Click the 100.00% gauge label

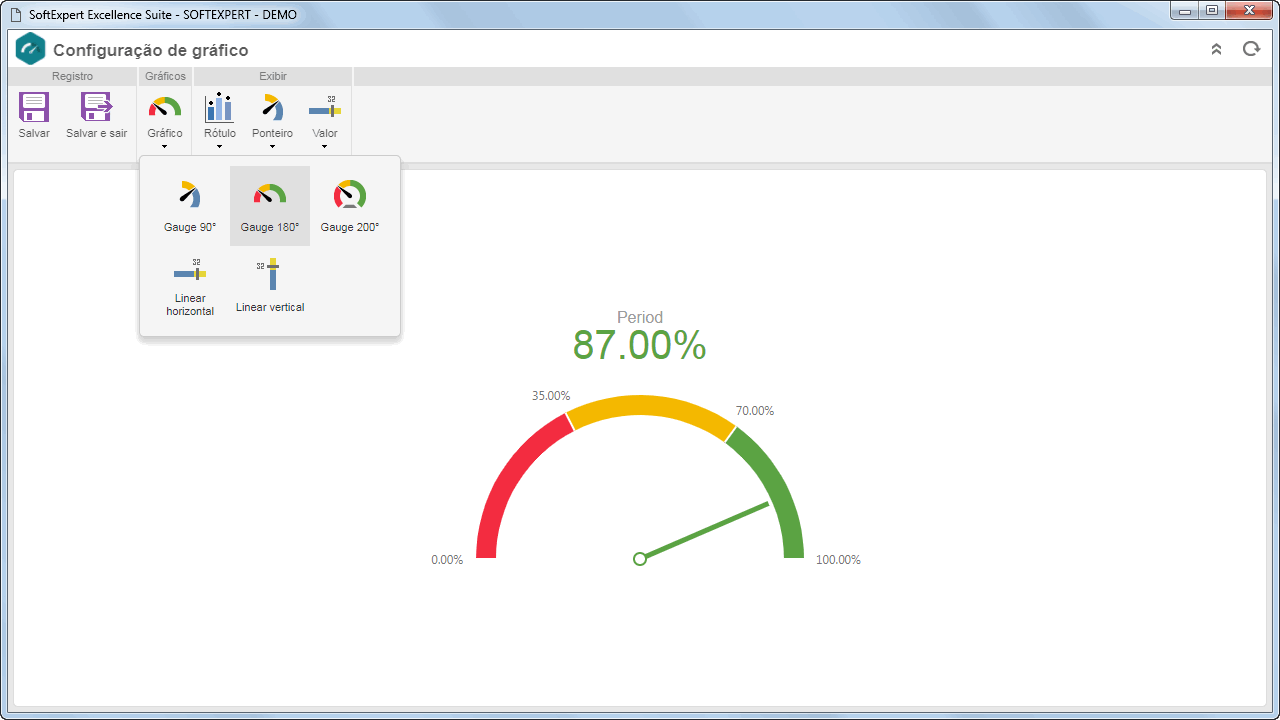(838, 560)
